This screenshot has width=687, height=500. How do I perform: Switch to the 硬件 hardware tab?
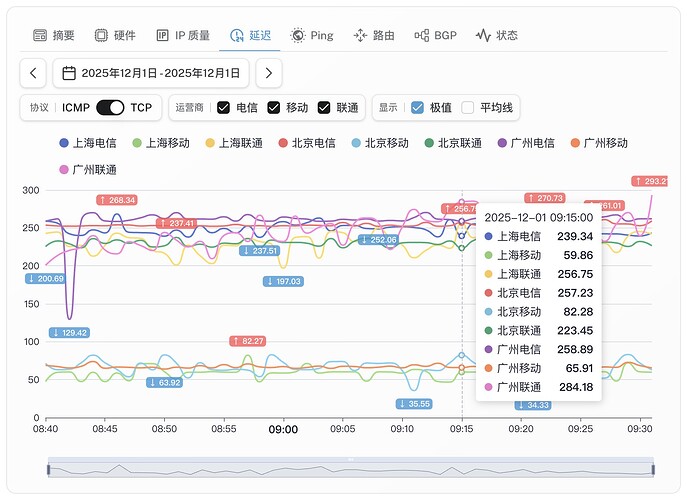115,35
